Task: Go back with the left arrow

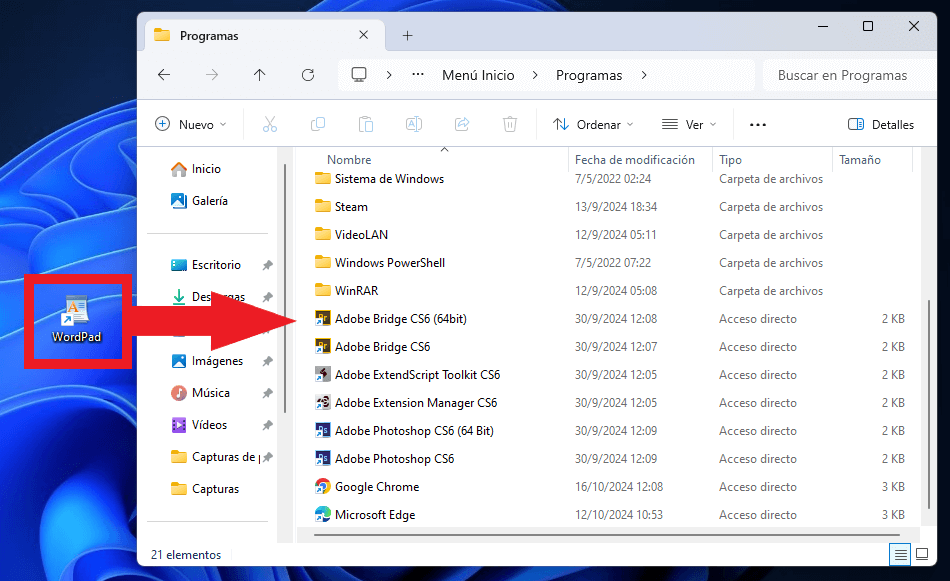Action: [x=164, y=75]
